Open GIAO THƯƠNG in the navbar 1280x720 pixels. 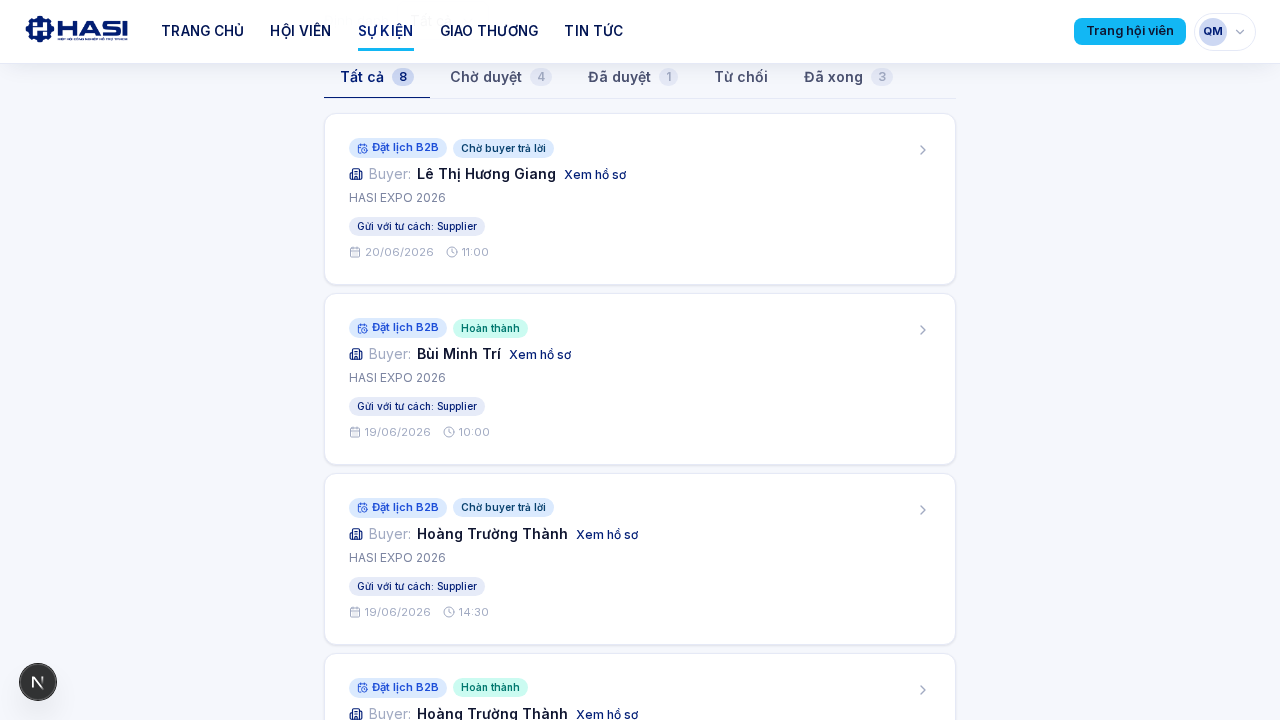tap(489, 31)
